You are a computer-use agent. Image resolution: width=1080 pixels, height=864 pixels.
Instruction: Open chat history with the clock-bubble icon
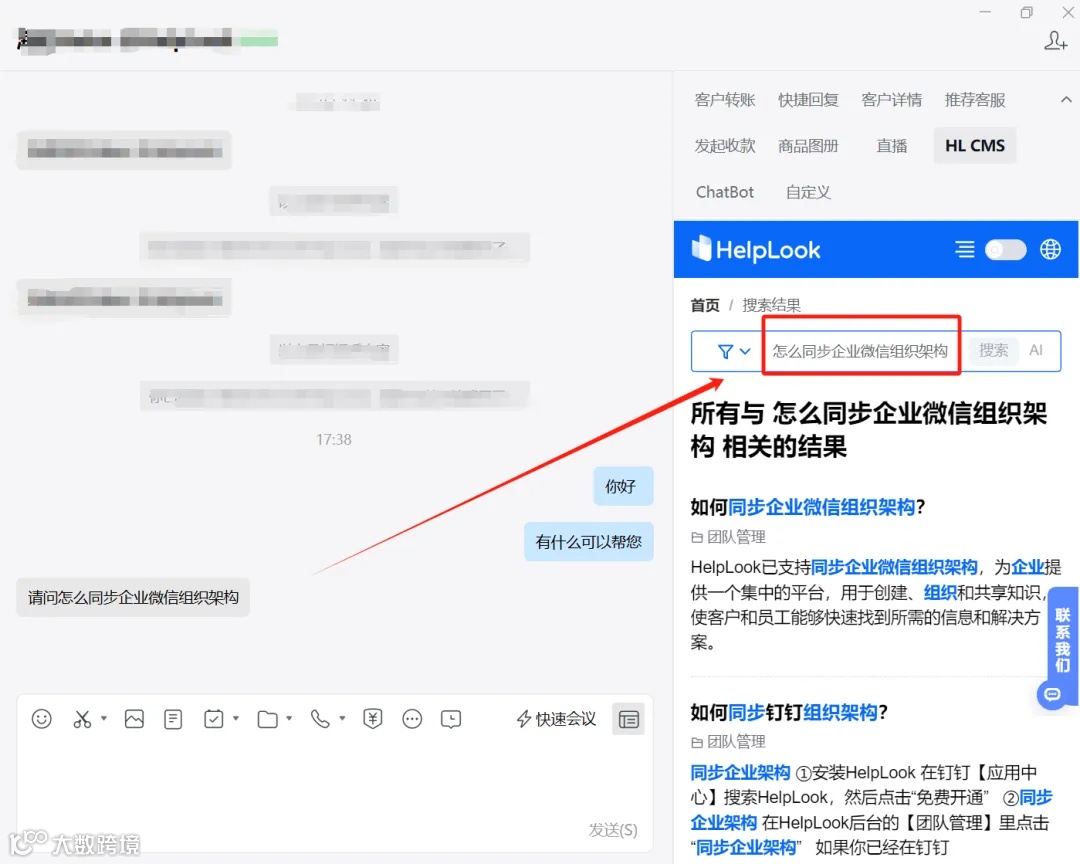tap(451, 718)
